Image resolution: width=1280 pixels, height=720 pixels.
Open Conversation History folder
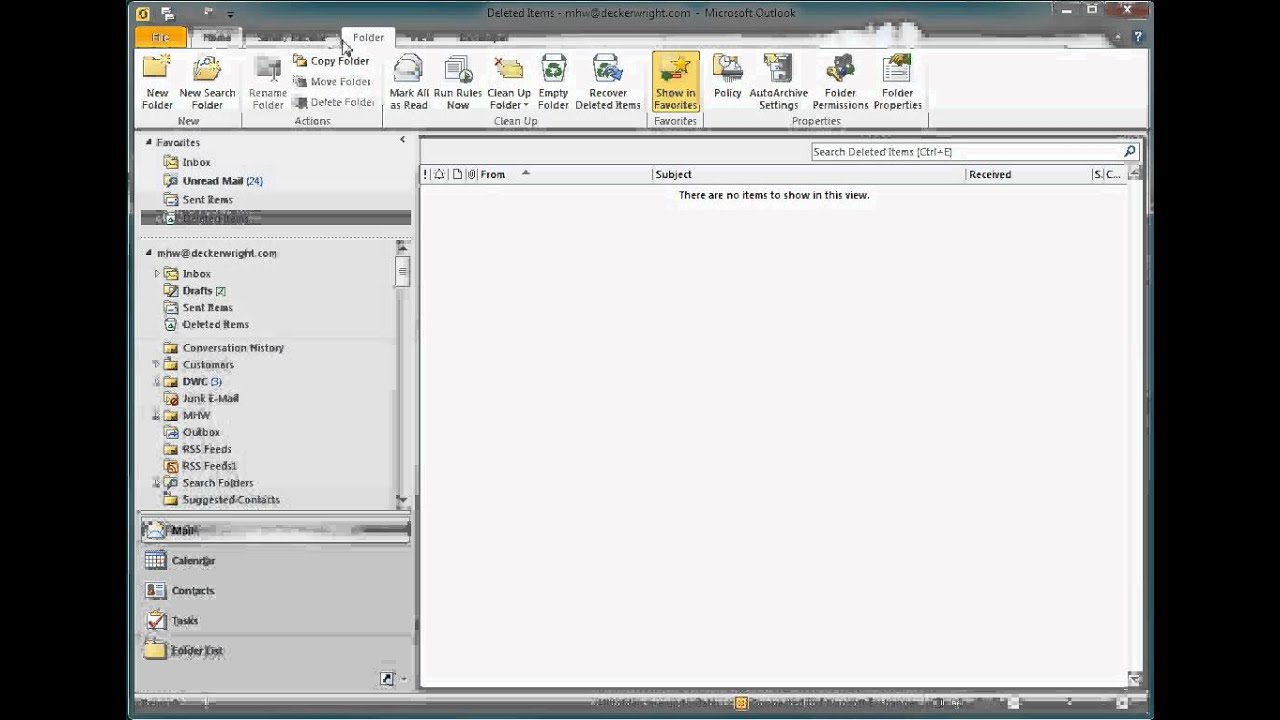point(233,348)
